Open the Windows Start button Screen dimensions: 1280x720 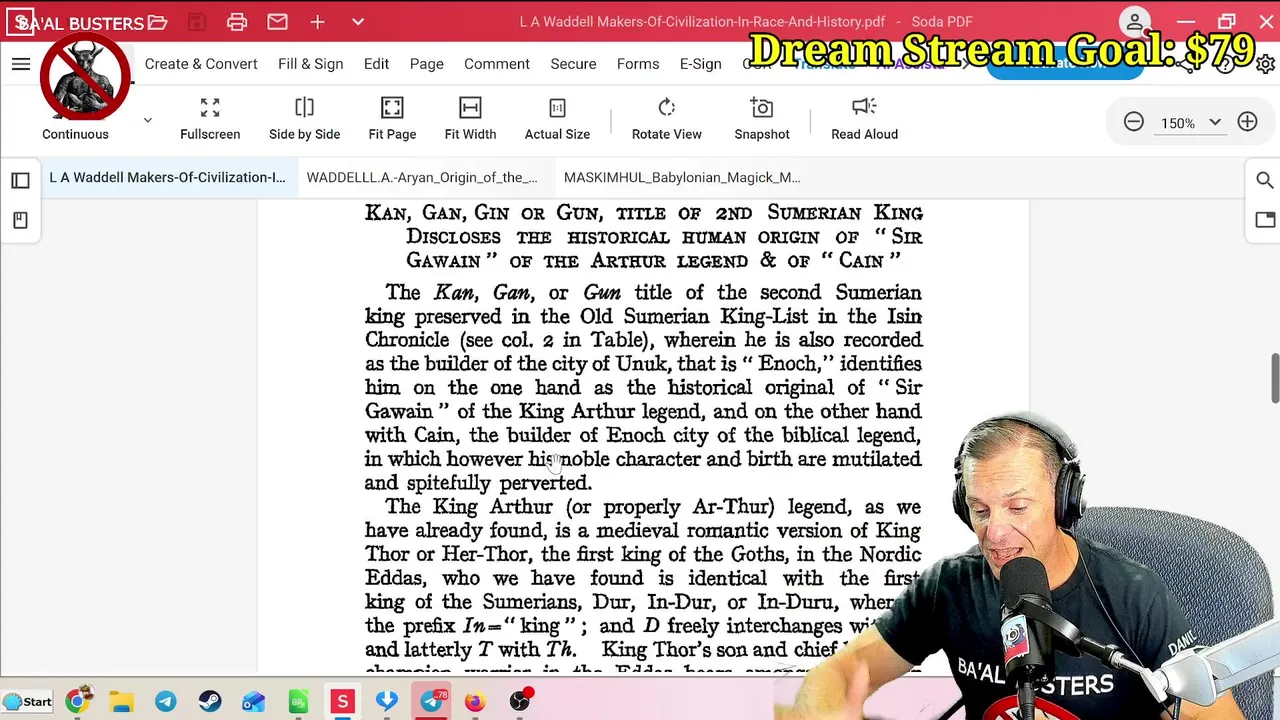pyautogui.click(x=27, y=701)
